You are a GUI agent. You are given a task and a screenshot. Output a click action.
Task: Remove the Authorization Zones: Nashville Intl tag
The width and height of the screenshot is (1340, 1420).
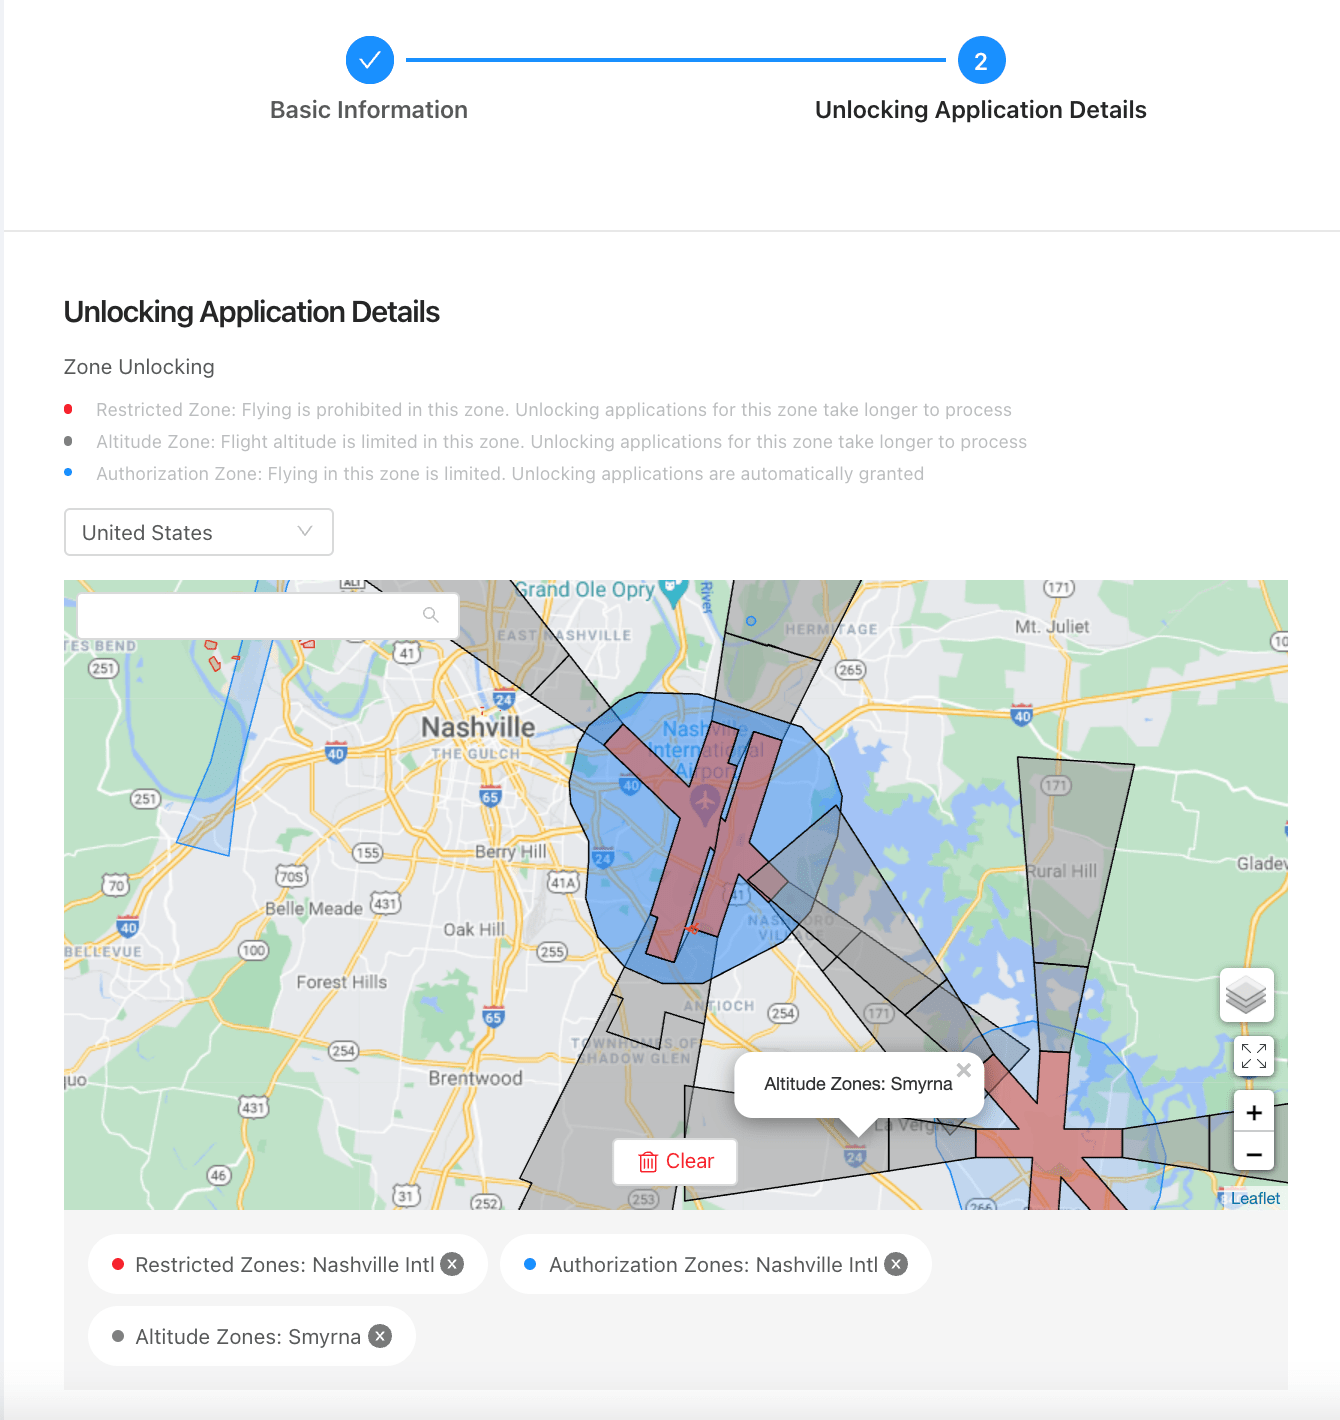[896, 1264]
